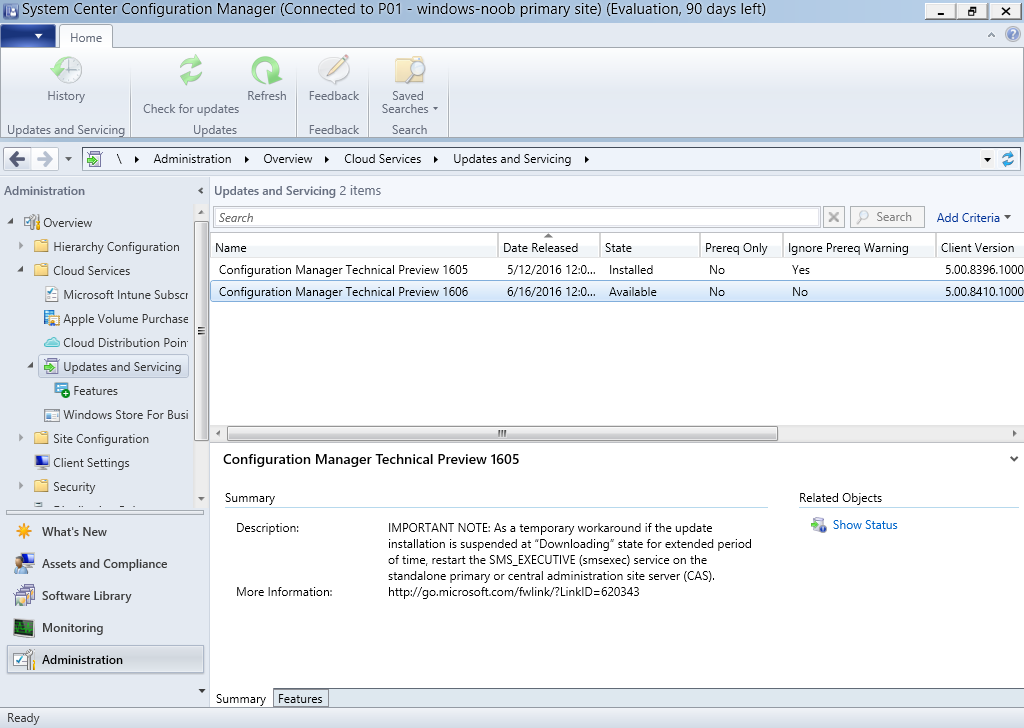Sort by Client Version column header
This screenshot has height=728, width=1024.
(x=980, y=247)
